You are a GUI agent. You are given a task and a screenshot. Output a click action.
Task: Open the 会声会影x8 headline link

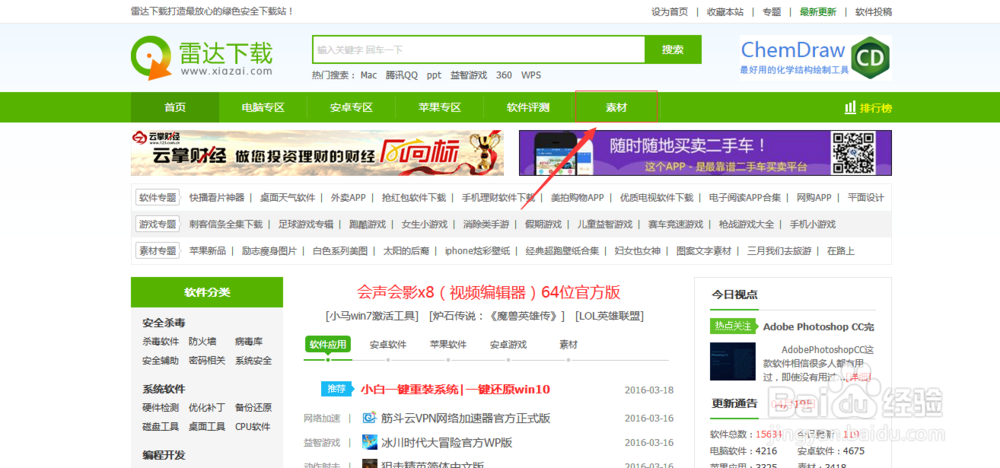(x=489, y=293)
